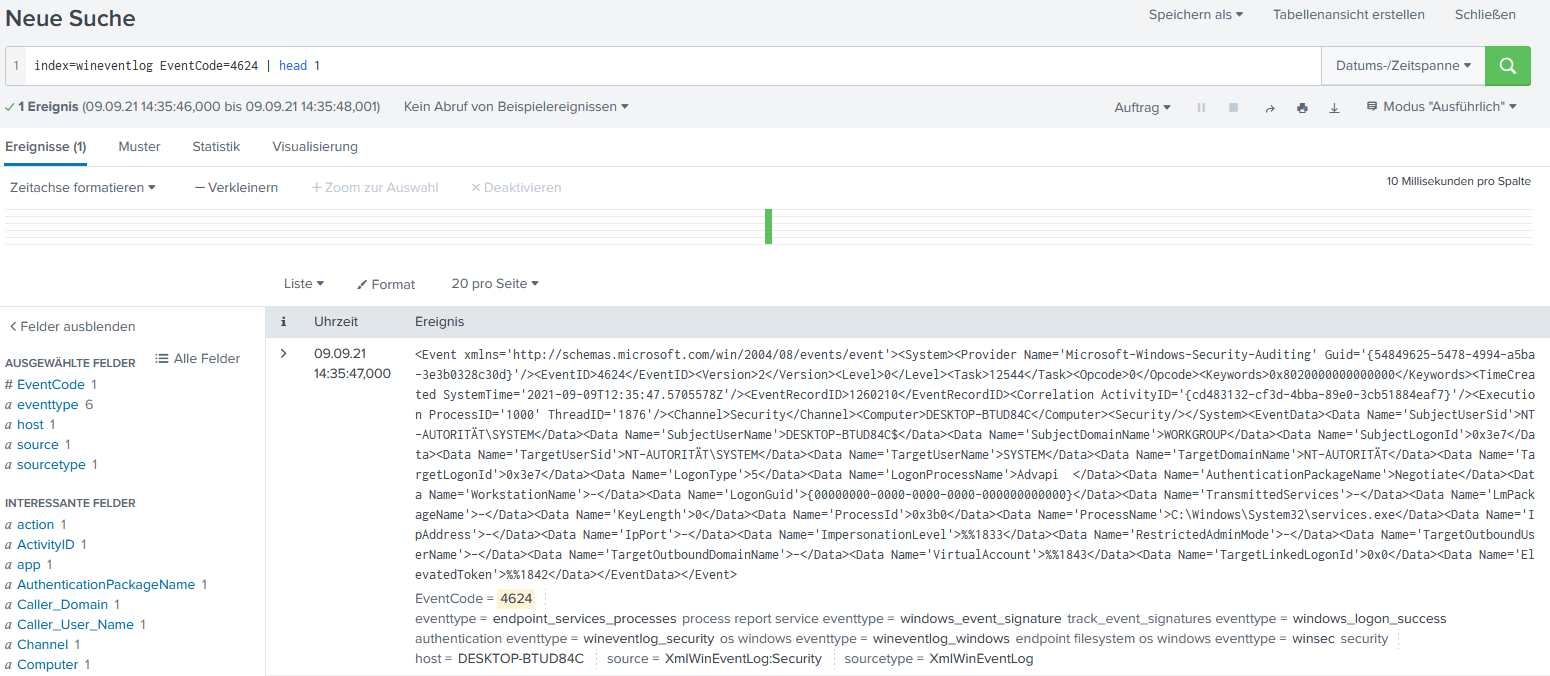Screen dimensions: 1550x676
Task: Click the Uhrzeit column header
Action: (336, 322)
